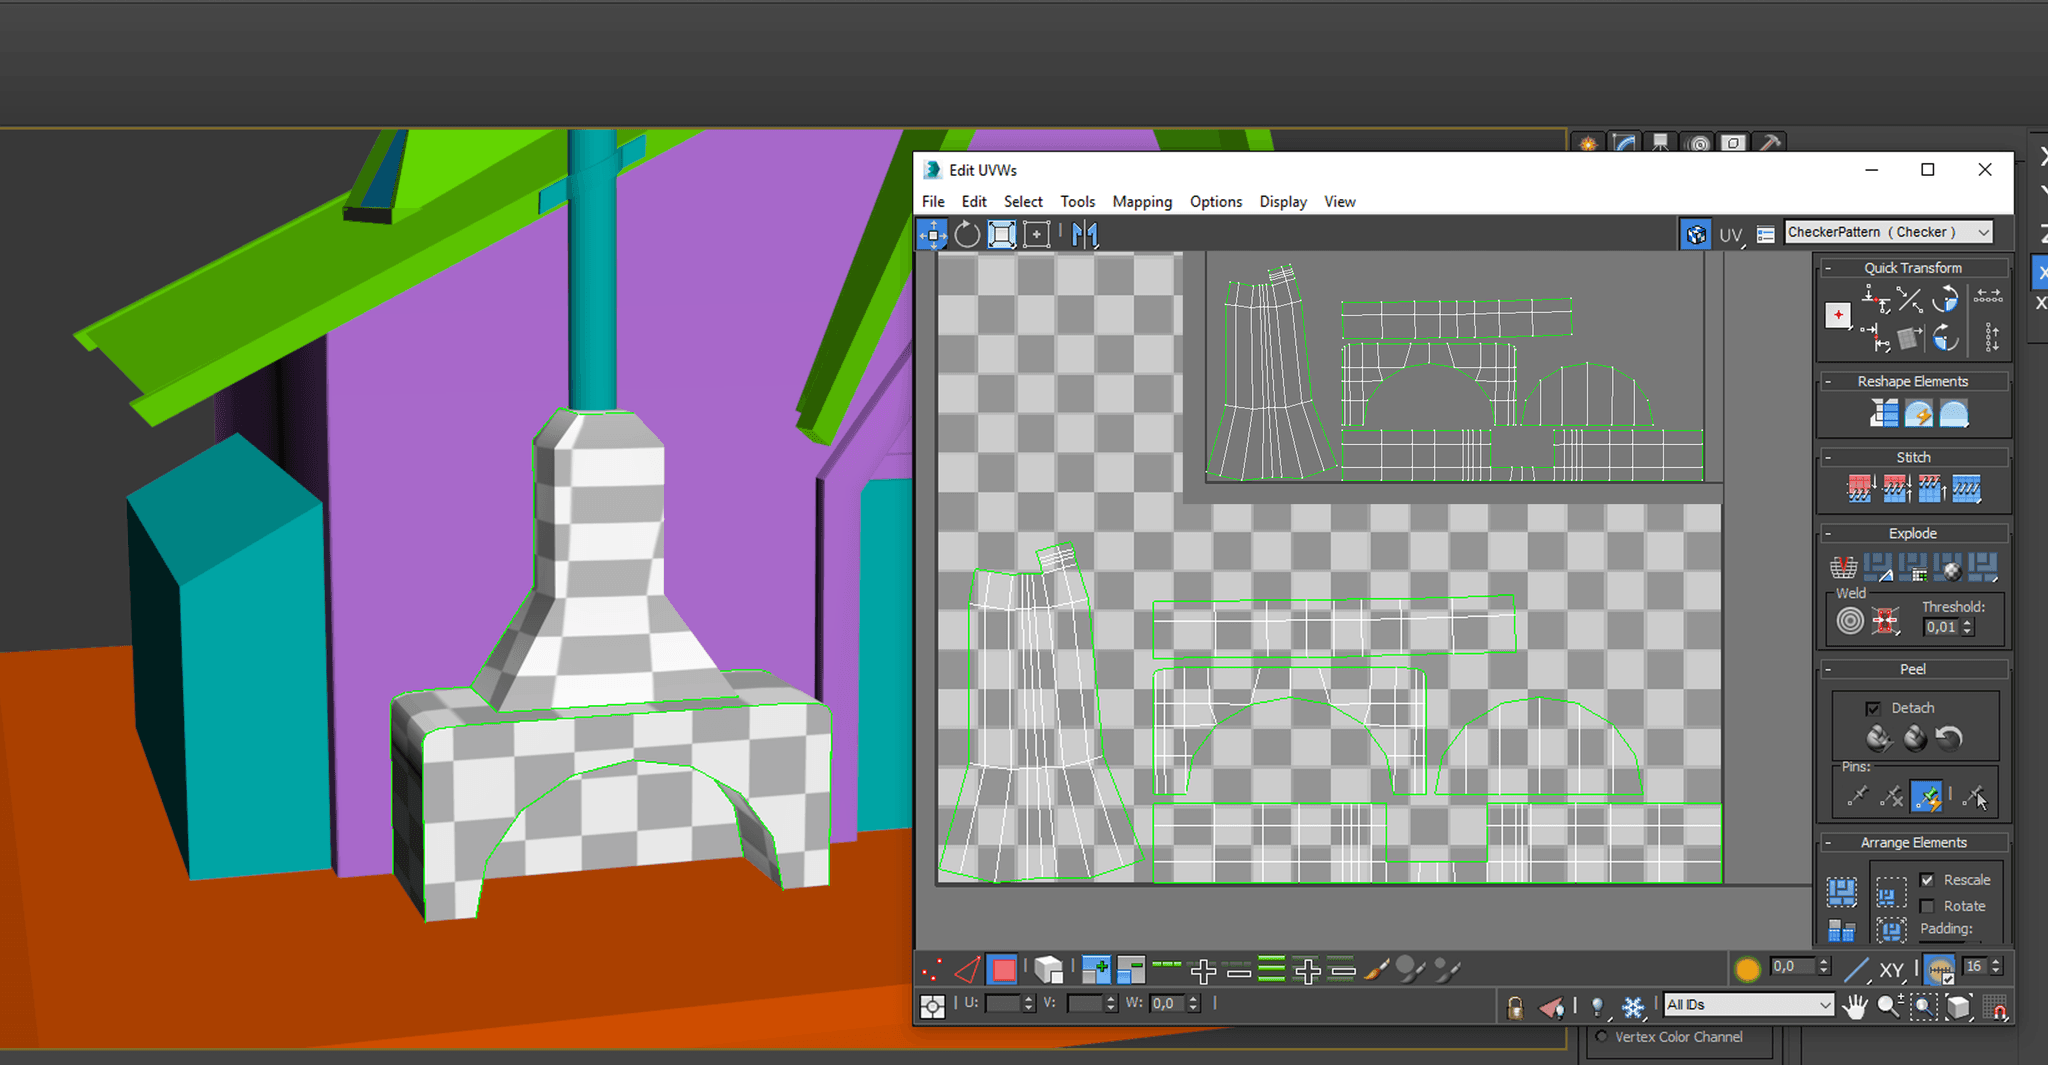Click the U coordinate input field

(x=1005, y=1003)
